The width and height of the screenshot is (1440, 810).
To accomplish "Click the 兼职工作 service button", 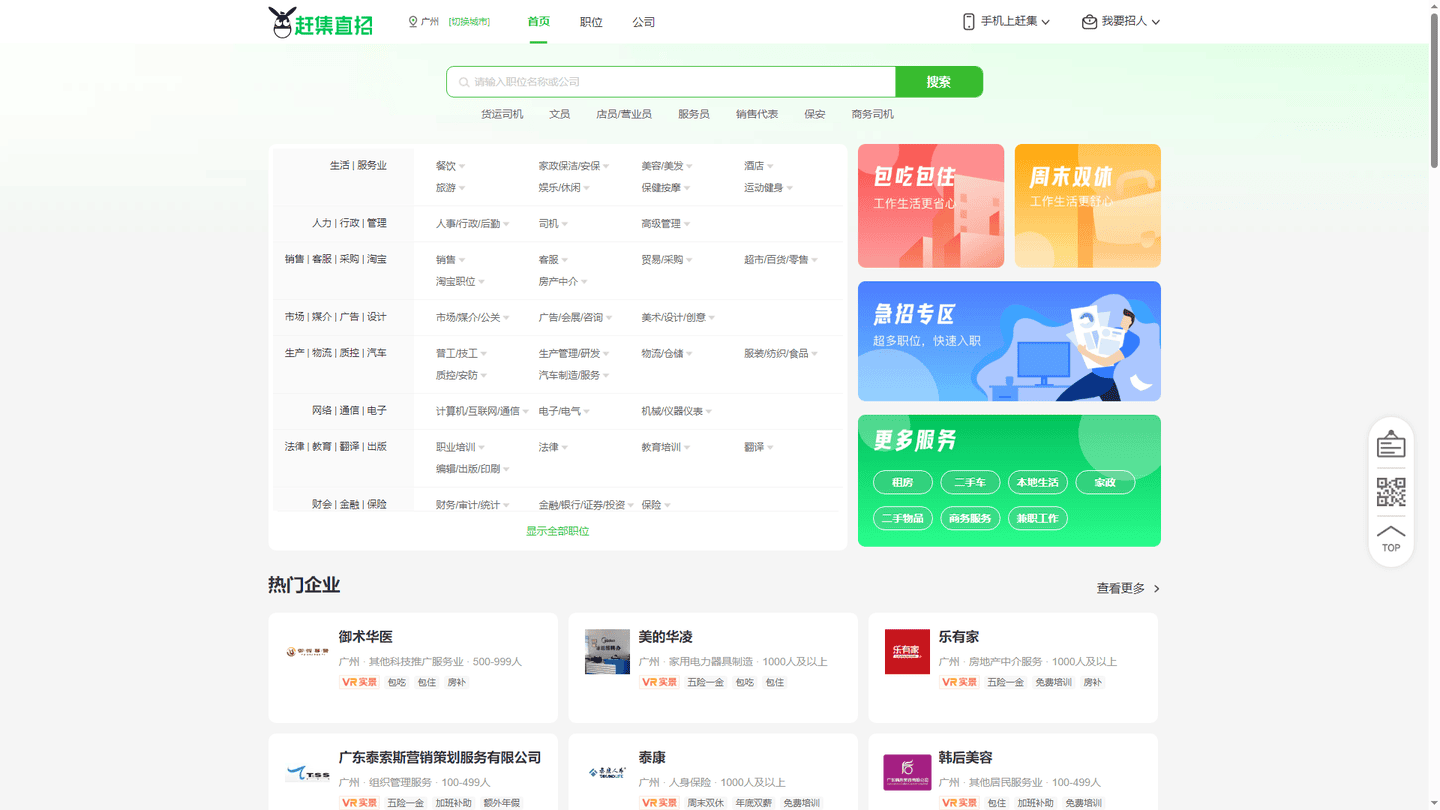I will click(x=1038, y=519).
